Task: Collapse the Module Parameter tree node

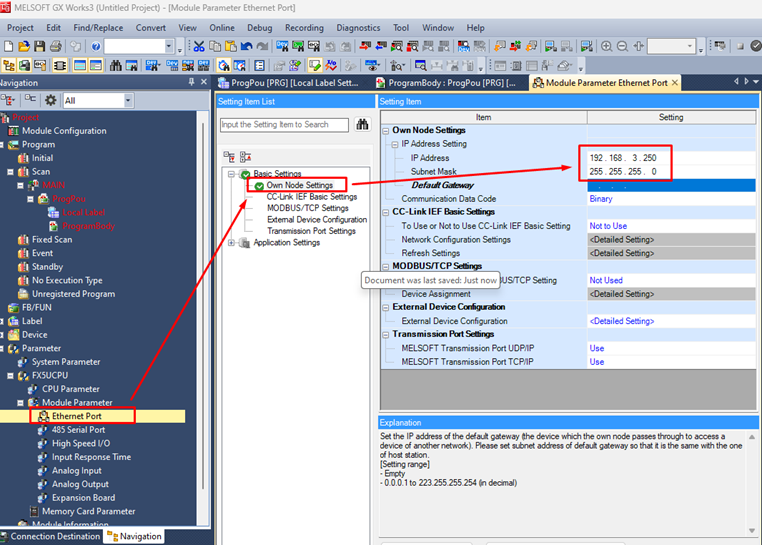Action: point(20,403)
